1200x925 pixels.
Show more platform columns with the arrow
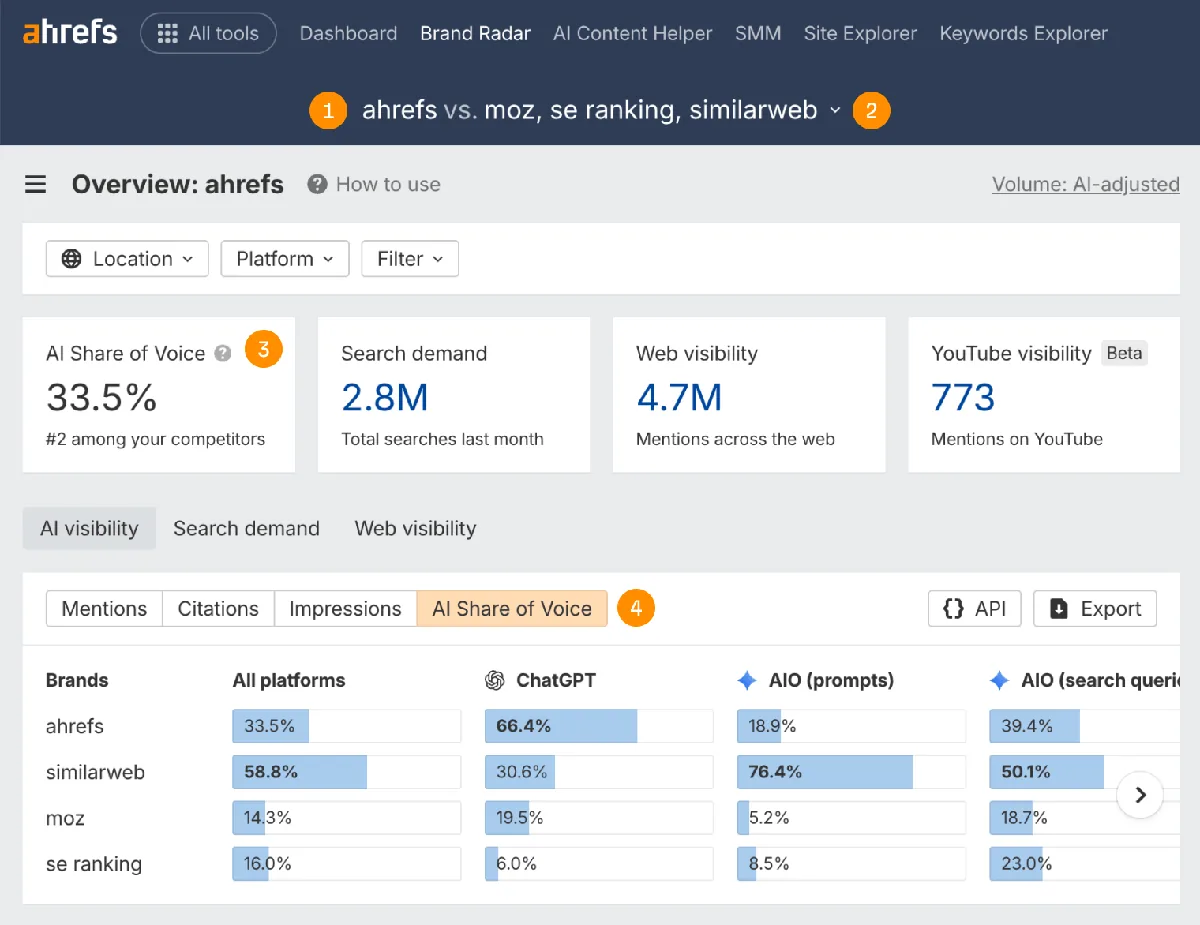1140,795
